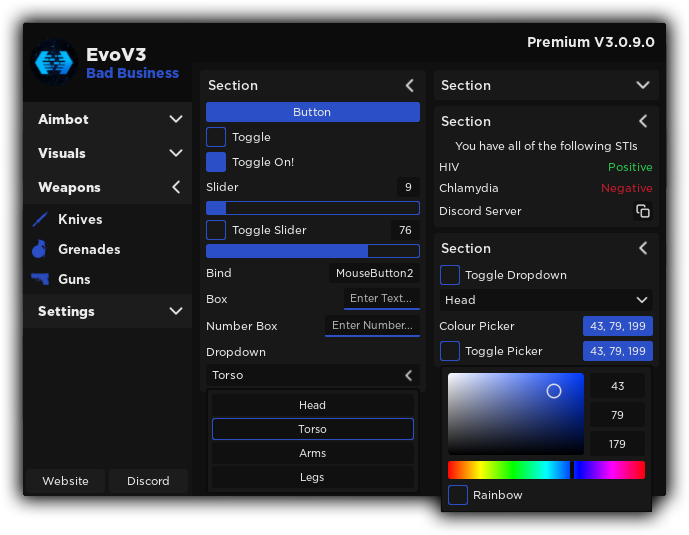Enable the Rainbow checkbox
The width and height of the screenshot is (689, 535).
(457, 495)
